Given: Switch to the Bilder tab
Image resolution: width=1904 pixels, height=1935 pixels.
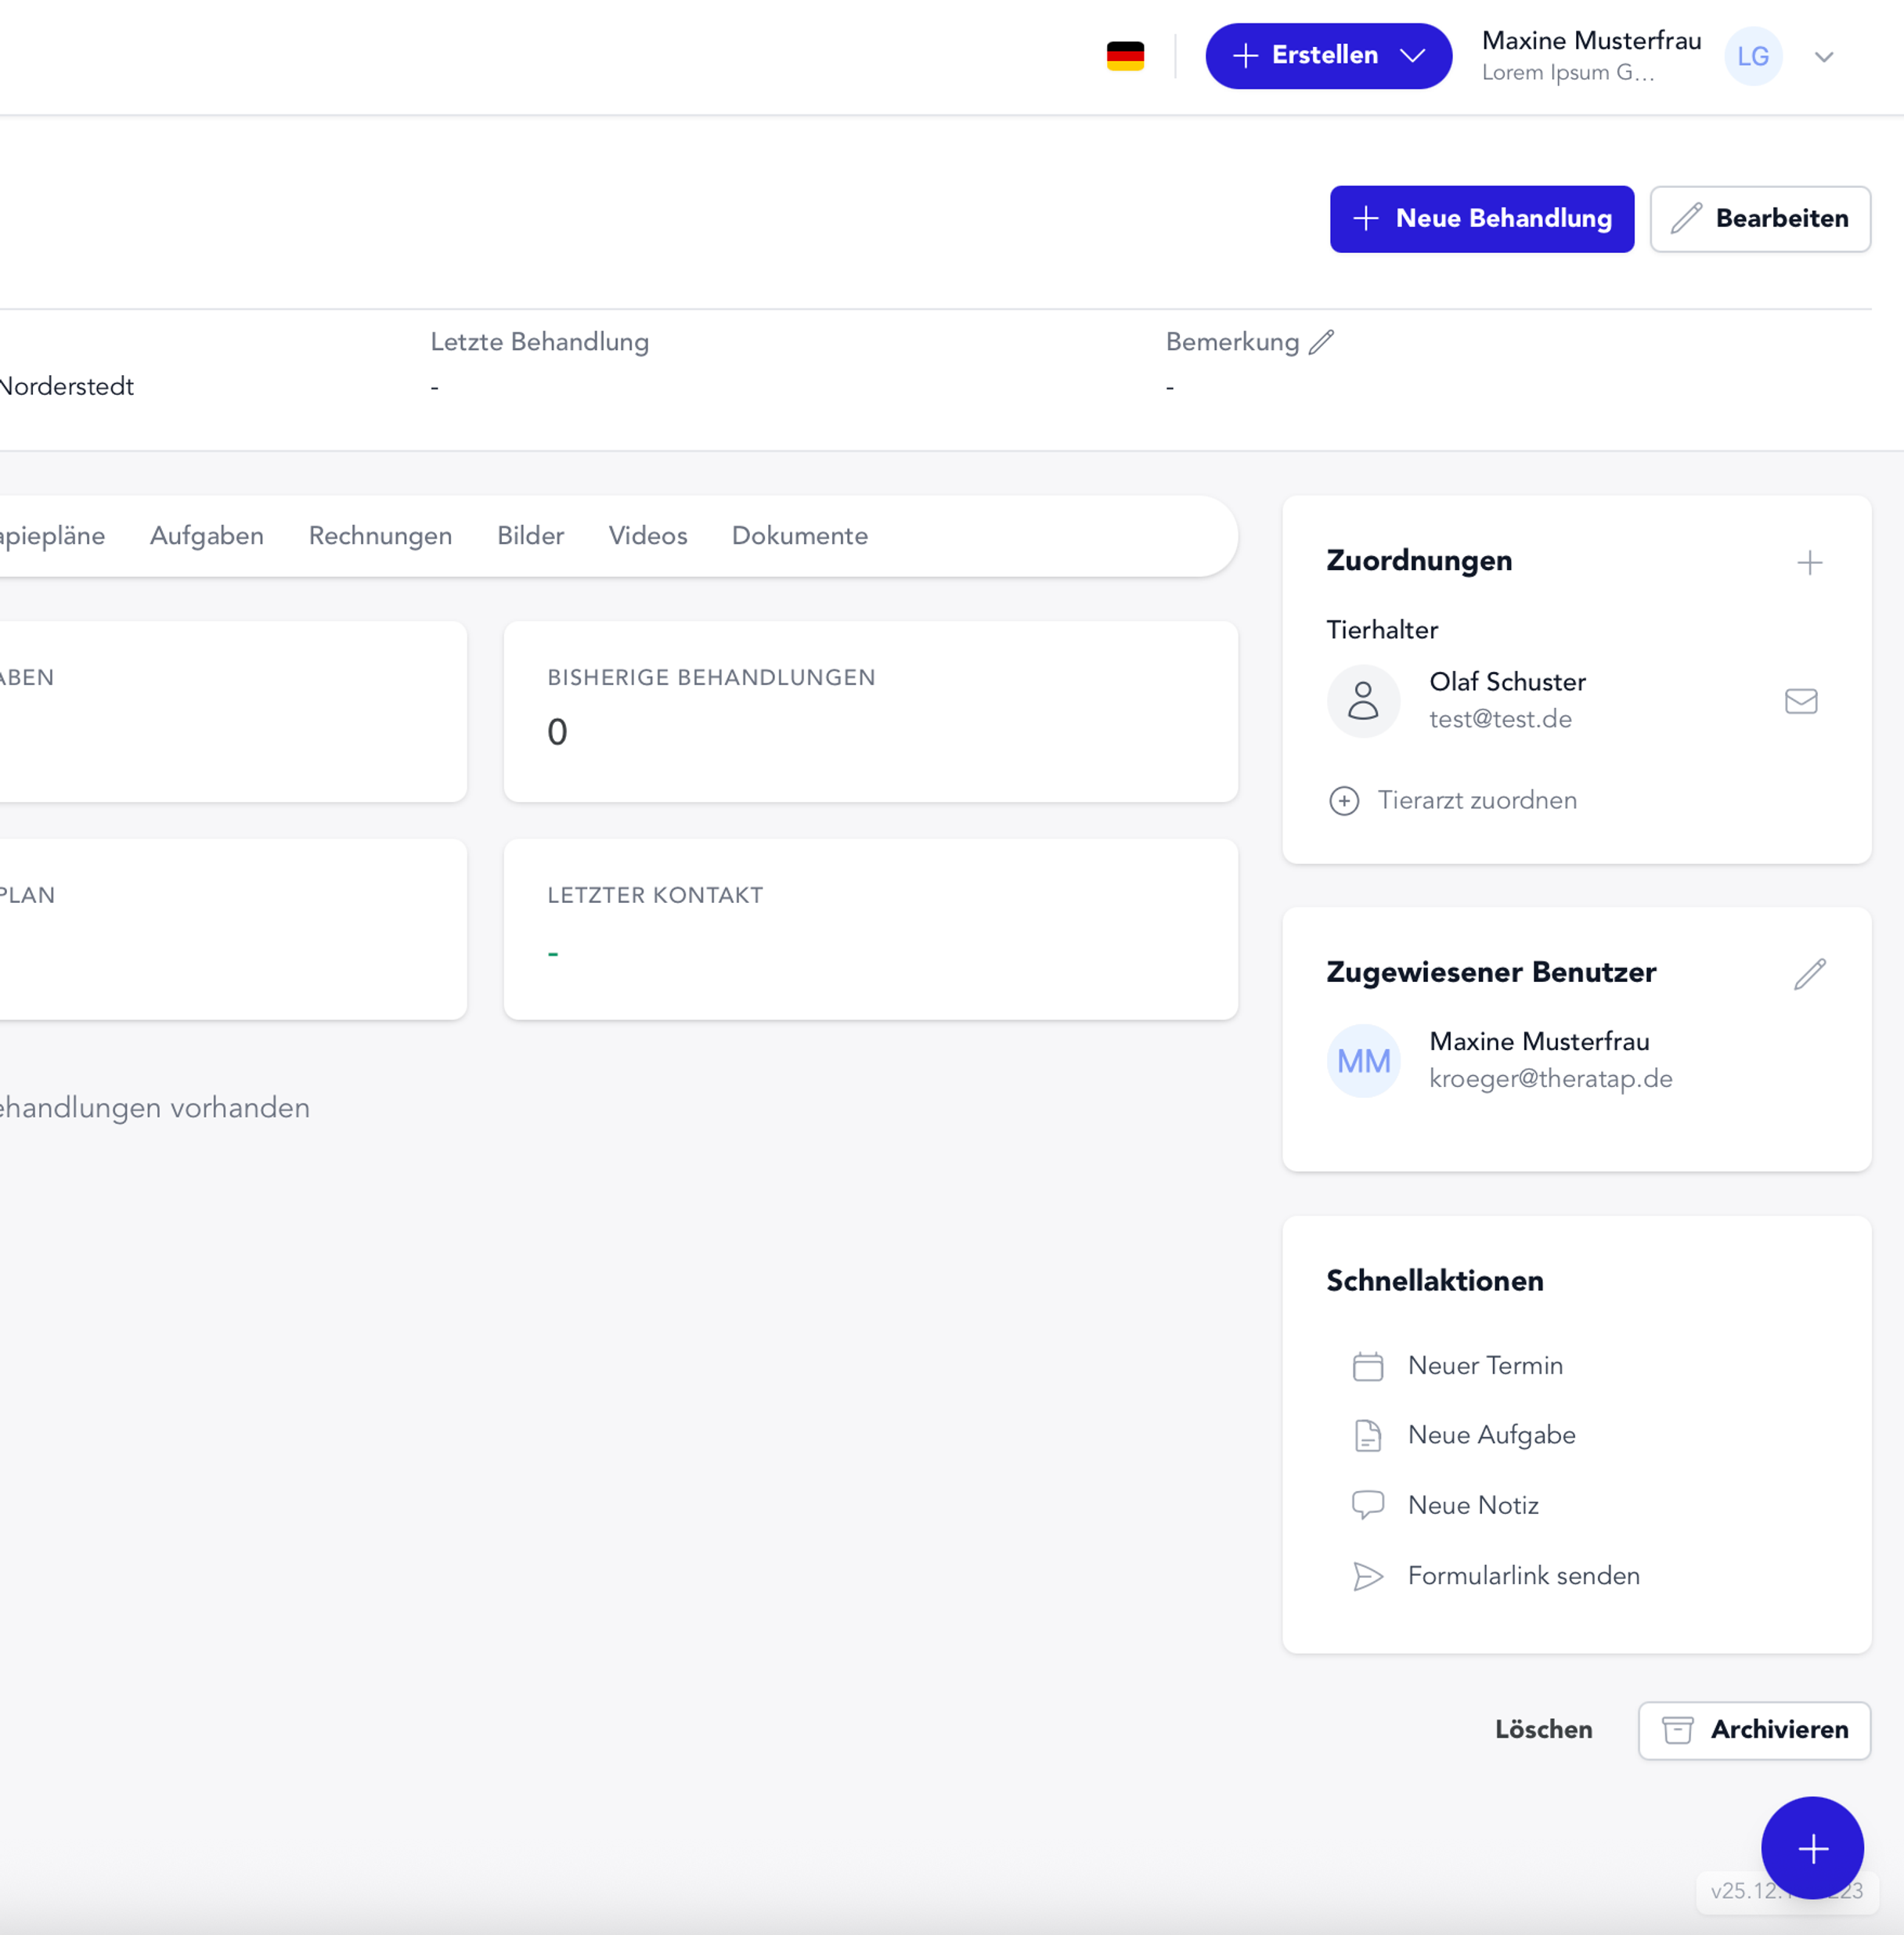Looking at the screenshot, I should pyautogui.click(x=530, y=536).
